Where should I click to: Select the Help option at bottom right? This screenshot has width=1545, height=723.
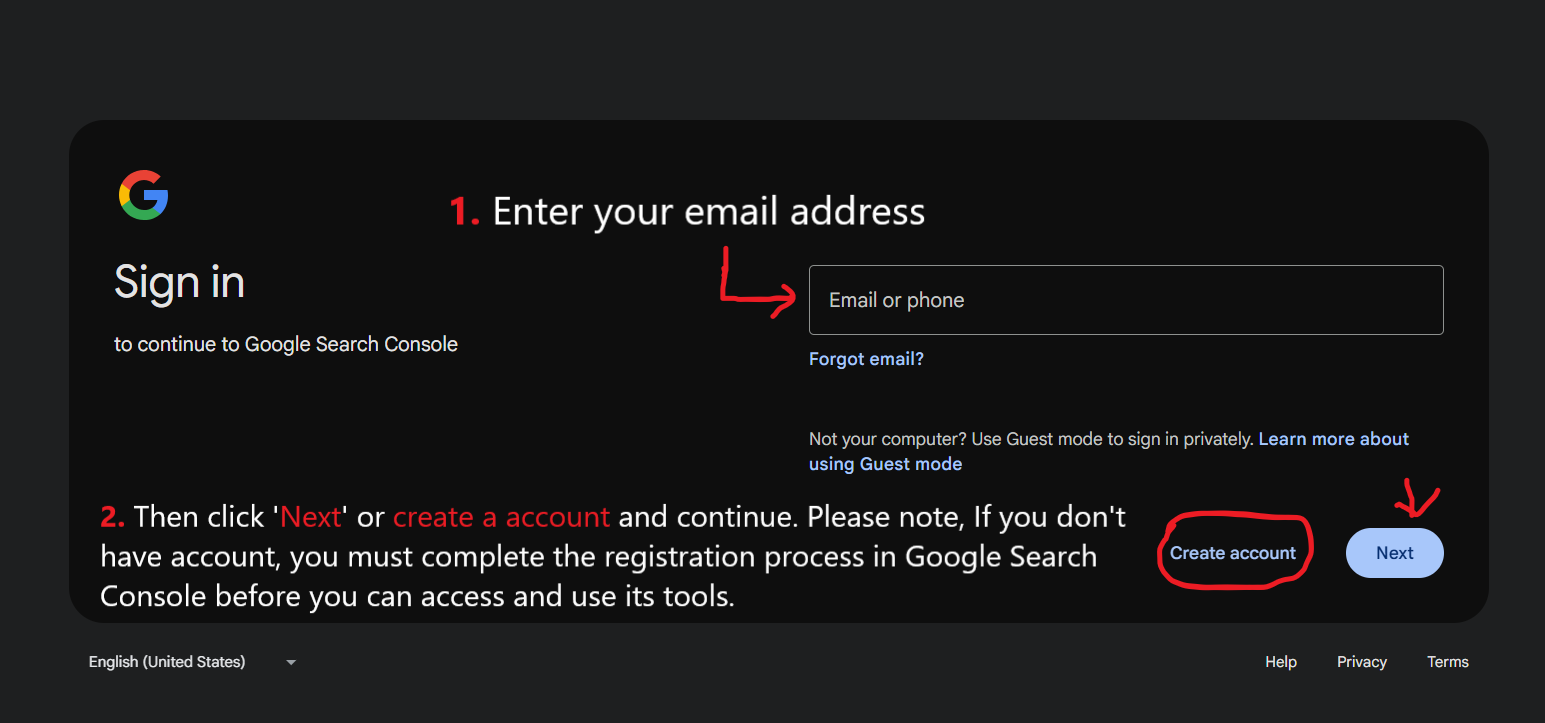pos(1280,661)
